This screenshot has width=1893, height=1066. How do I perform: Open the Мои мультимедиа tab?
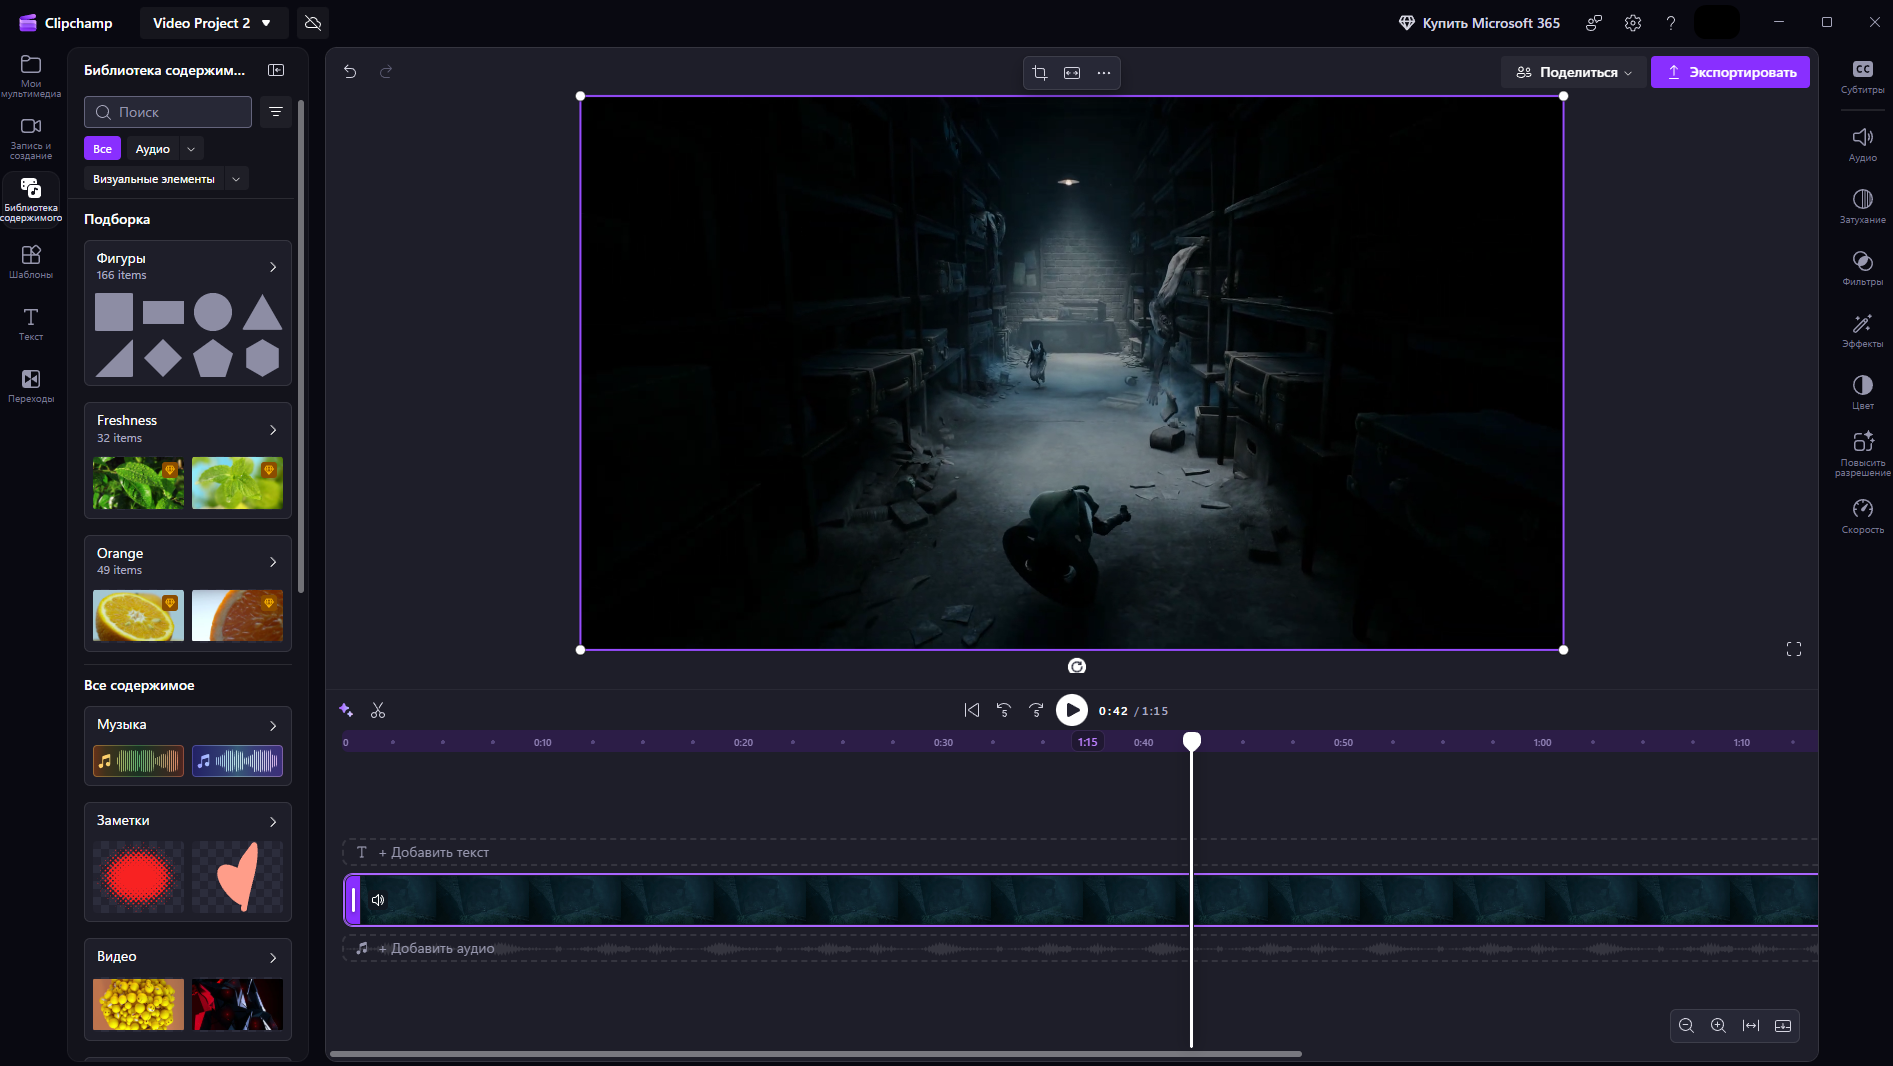click(x=31, y=76)
